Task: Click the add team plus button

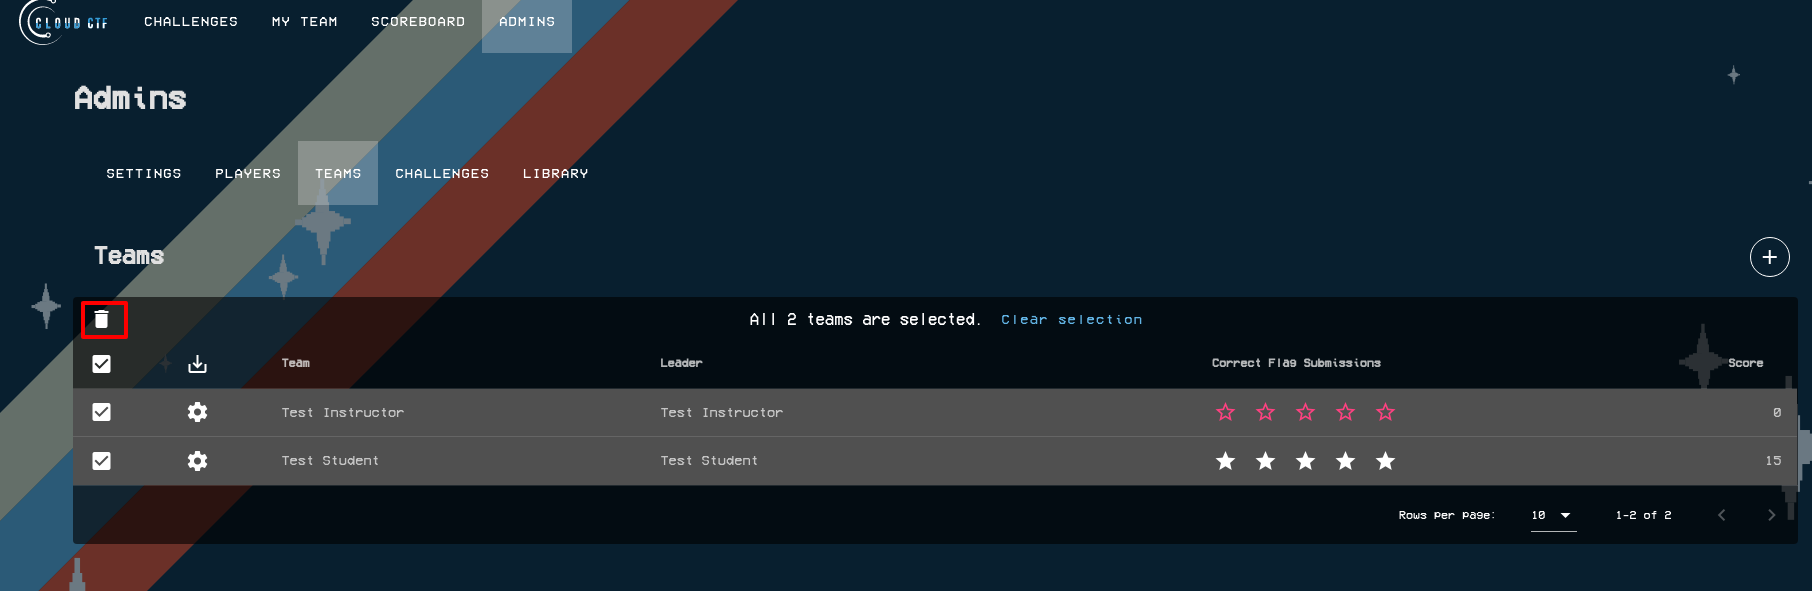Action: (x=1769, y=257)
